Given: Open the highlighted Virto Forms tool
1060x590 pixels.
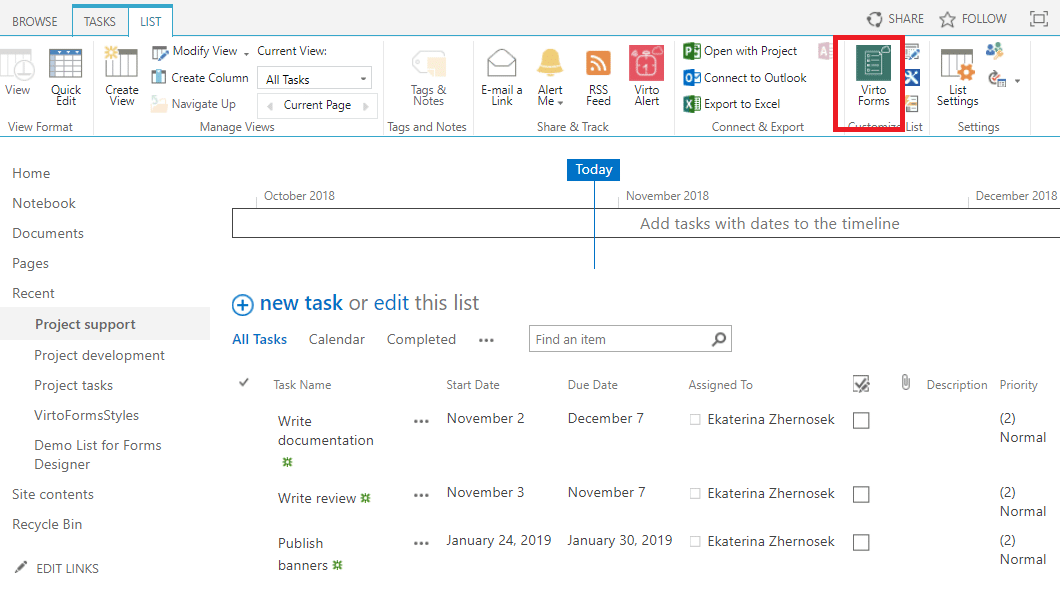Looking at the screenshot, I should (872, 80).
